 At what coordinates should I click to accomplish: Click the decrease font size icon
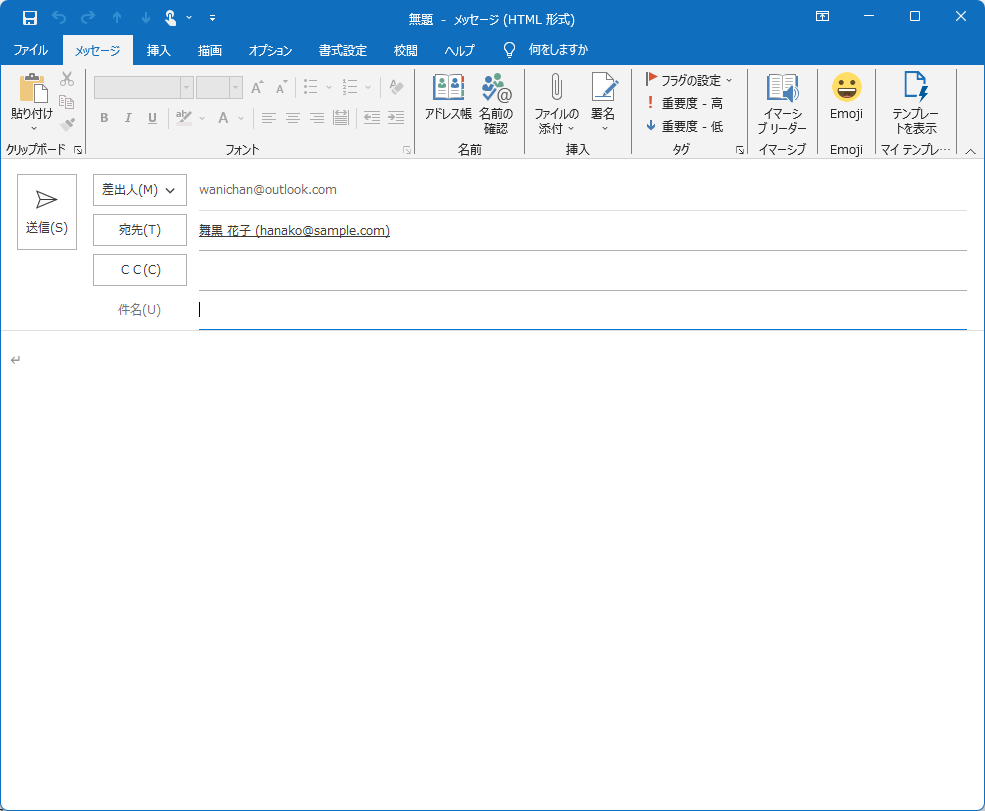[x=281, y=87]
